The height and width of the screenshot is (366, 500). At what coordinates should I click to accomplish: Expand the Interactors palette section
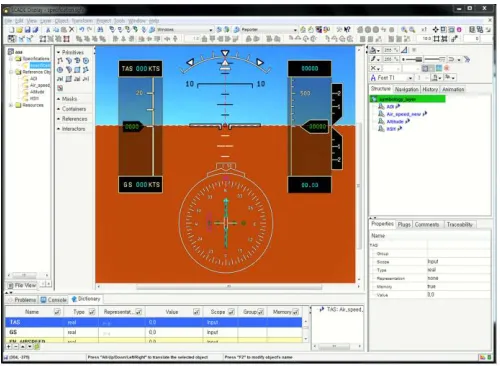coord(59,129)
